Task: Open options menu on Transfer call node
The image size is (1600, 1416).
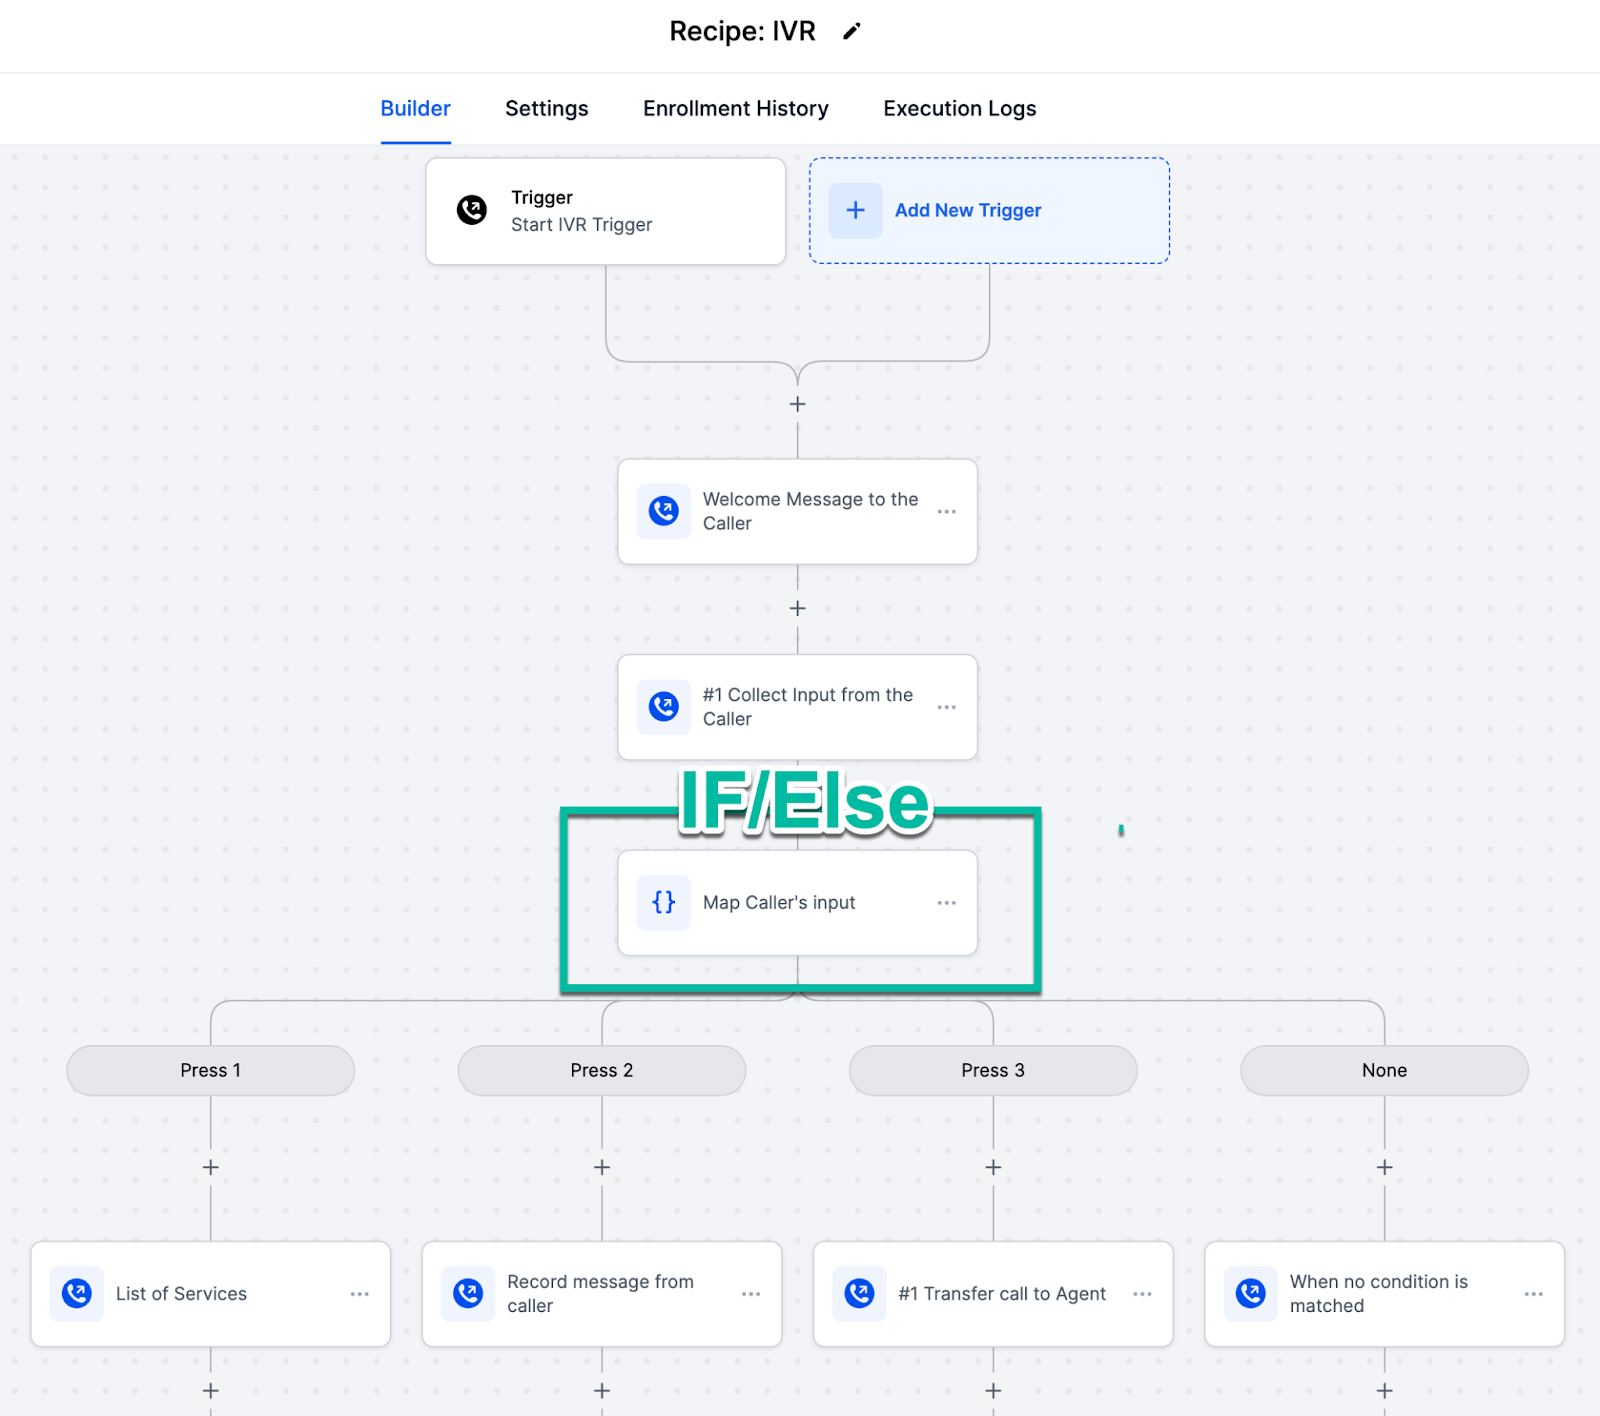Action: [x=1142, y=1293]
